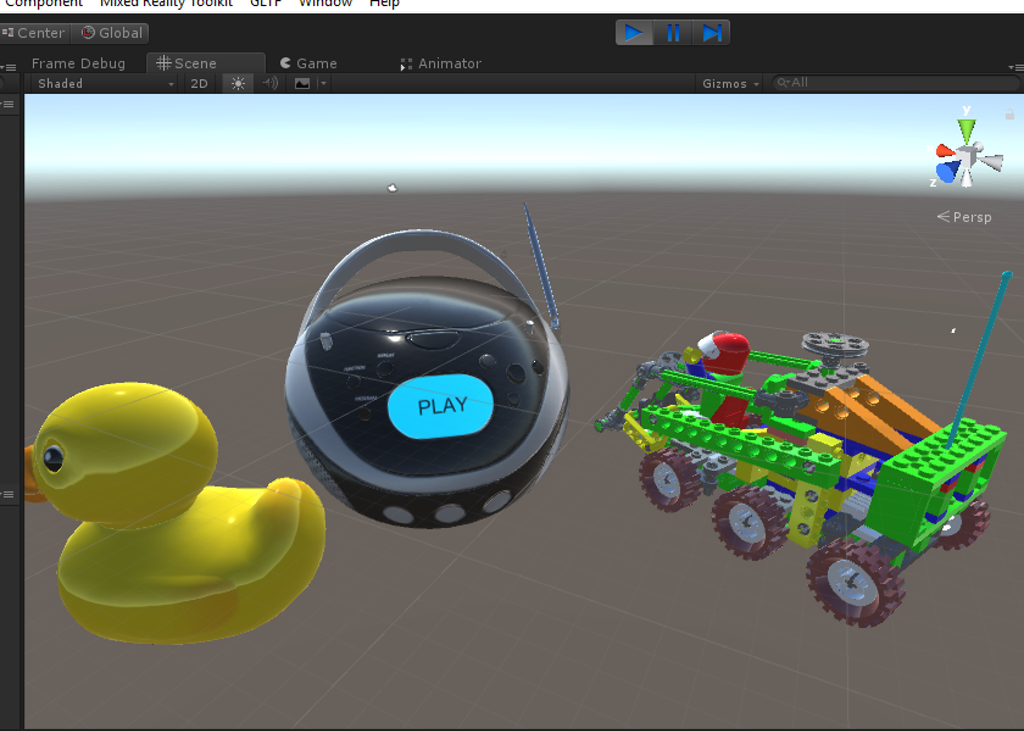The image size is (1024, 731).
Task: Click the visual effects image icon
Action: tap(305, 83)
